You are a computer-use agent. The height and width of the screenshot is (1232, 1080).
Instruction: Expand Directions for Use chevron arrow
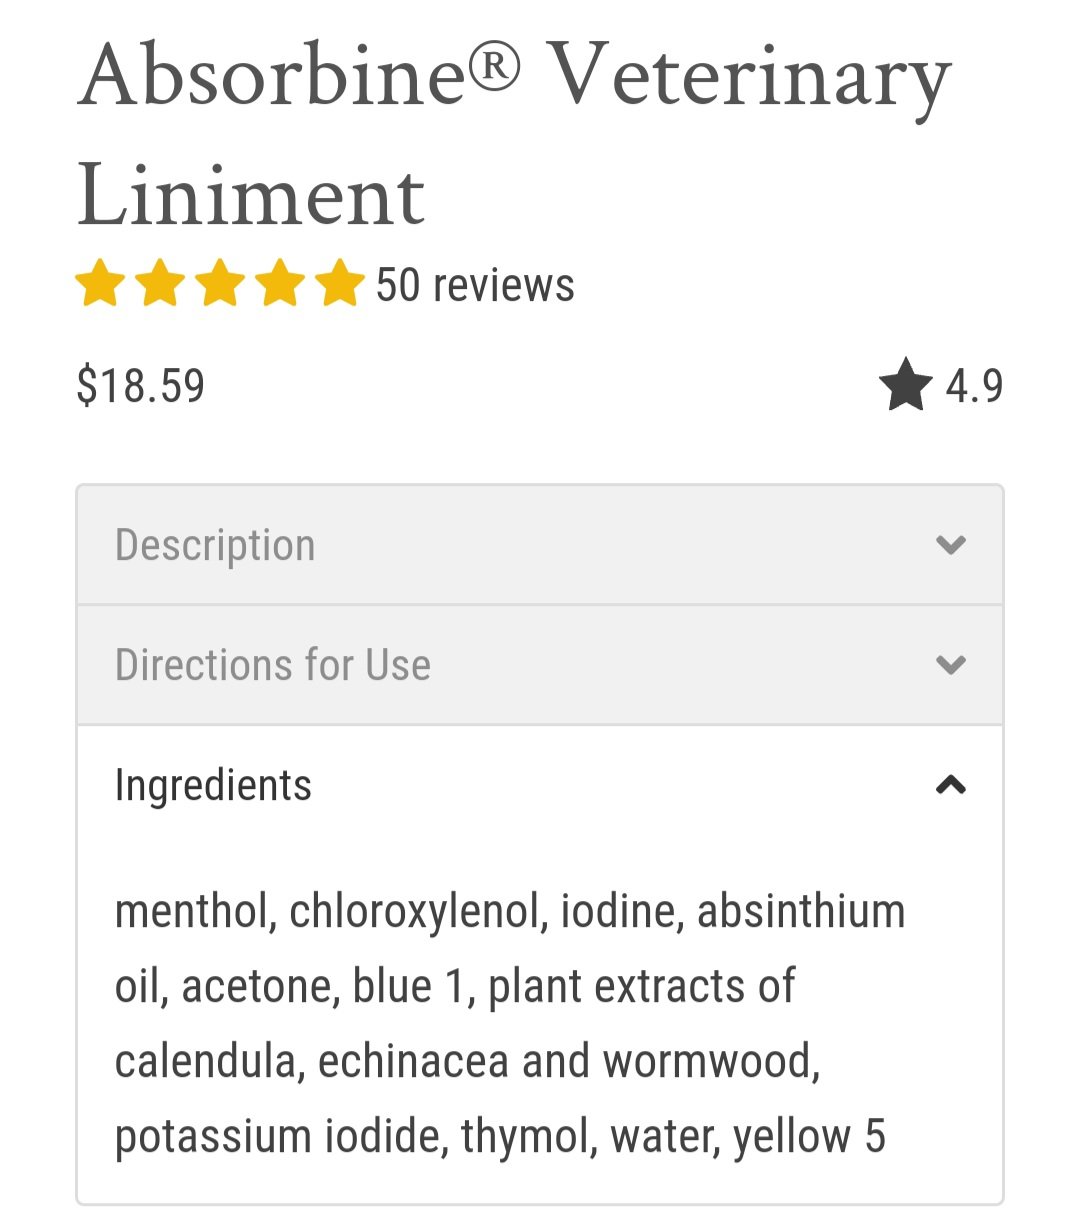pyautogui.click(x=951, y=665)
